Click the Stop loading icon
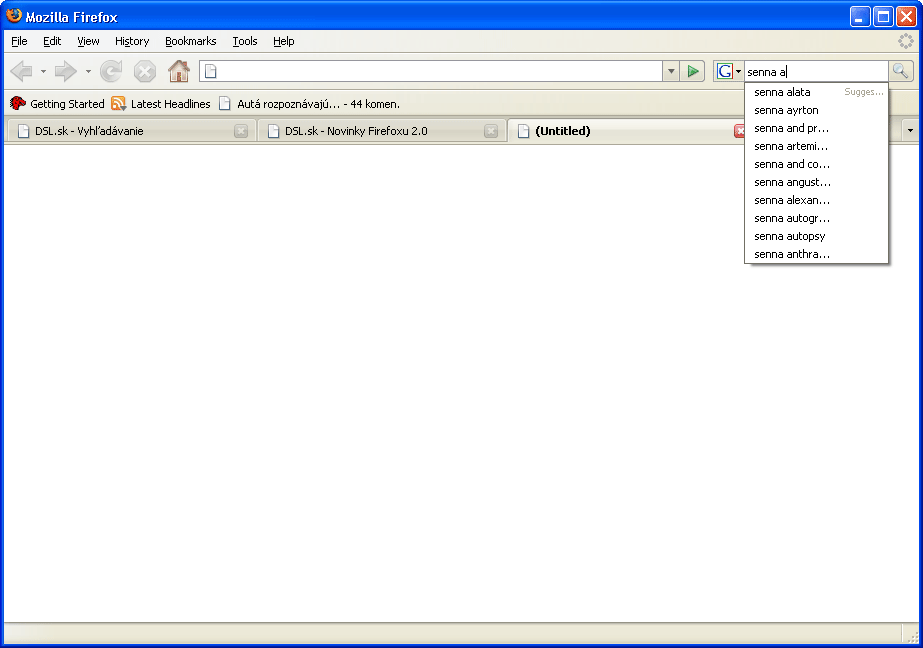The width and height of the screenshot is (923, 648). tap(144, 71)
